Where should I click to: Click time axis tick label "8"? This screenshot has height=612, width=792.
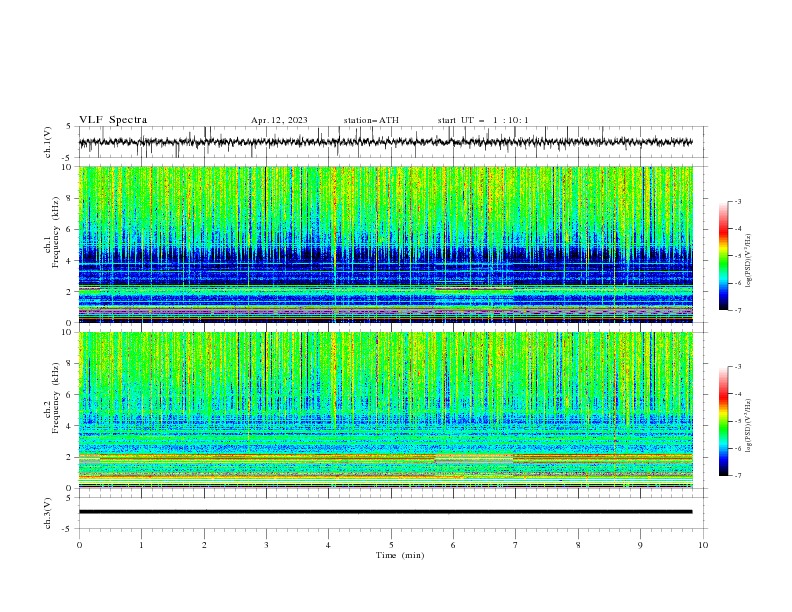578,545
